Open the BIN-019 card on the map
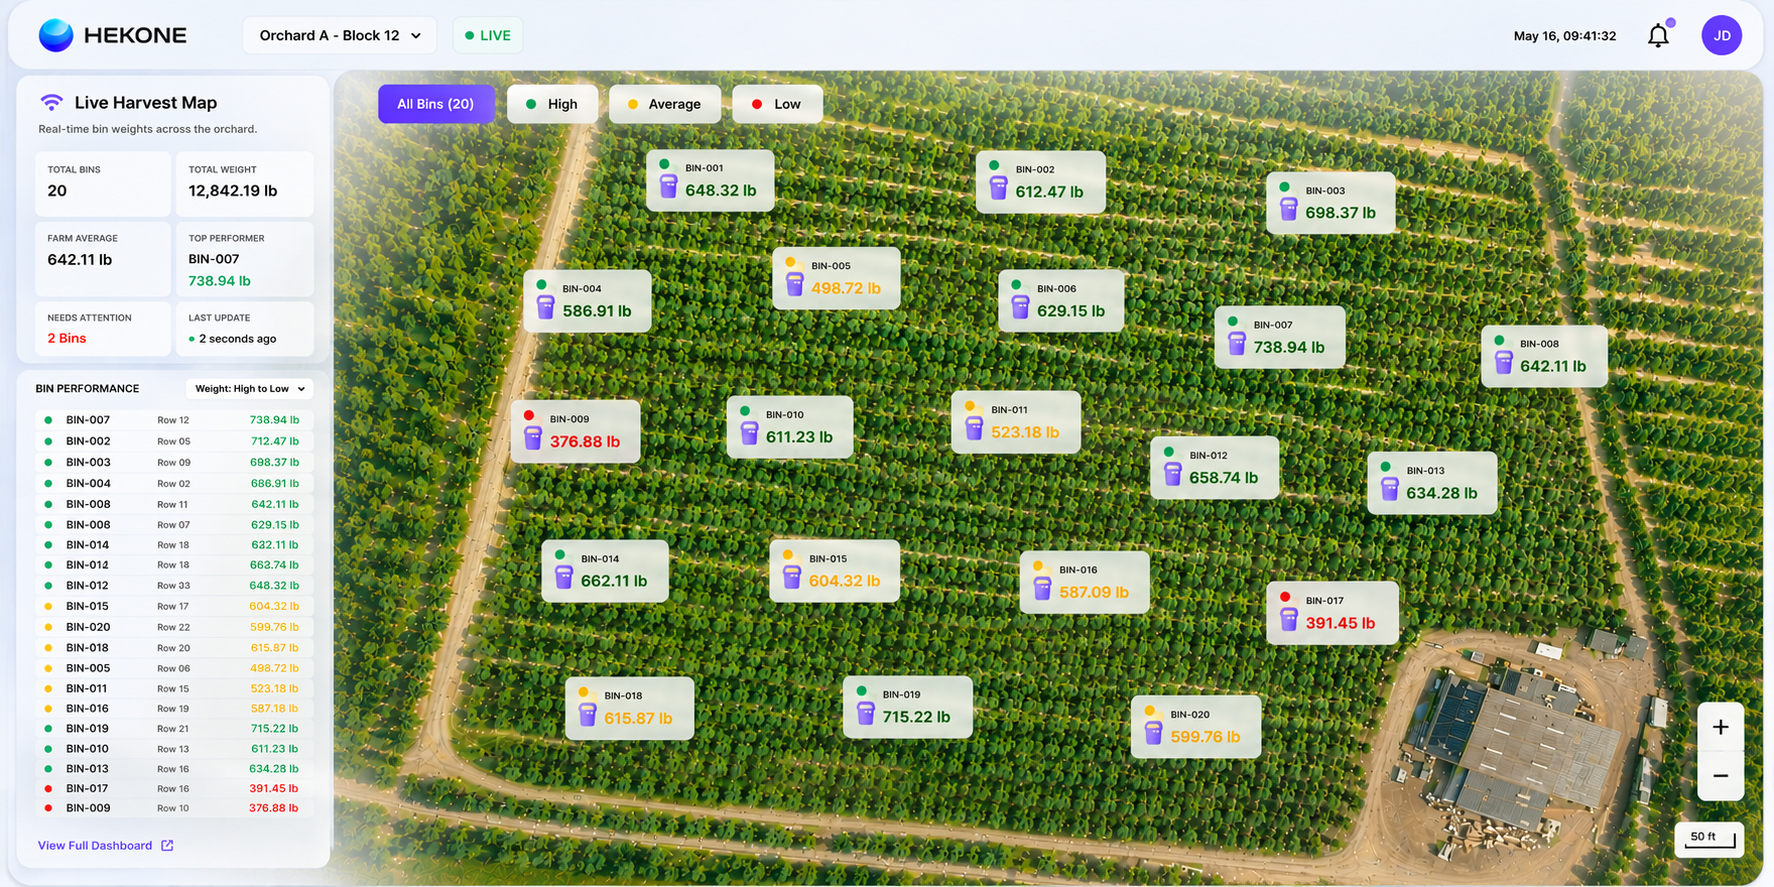Viewport: 1774px width, 887px height. coord(907,707)
